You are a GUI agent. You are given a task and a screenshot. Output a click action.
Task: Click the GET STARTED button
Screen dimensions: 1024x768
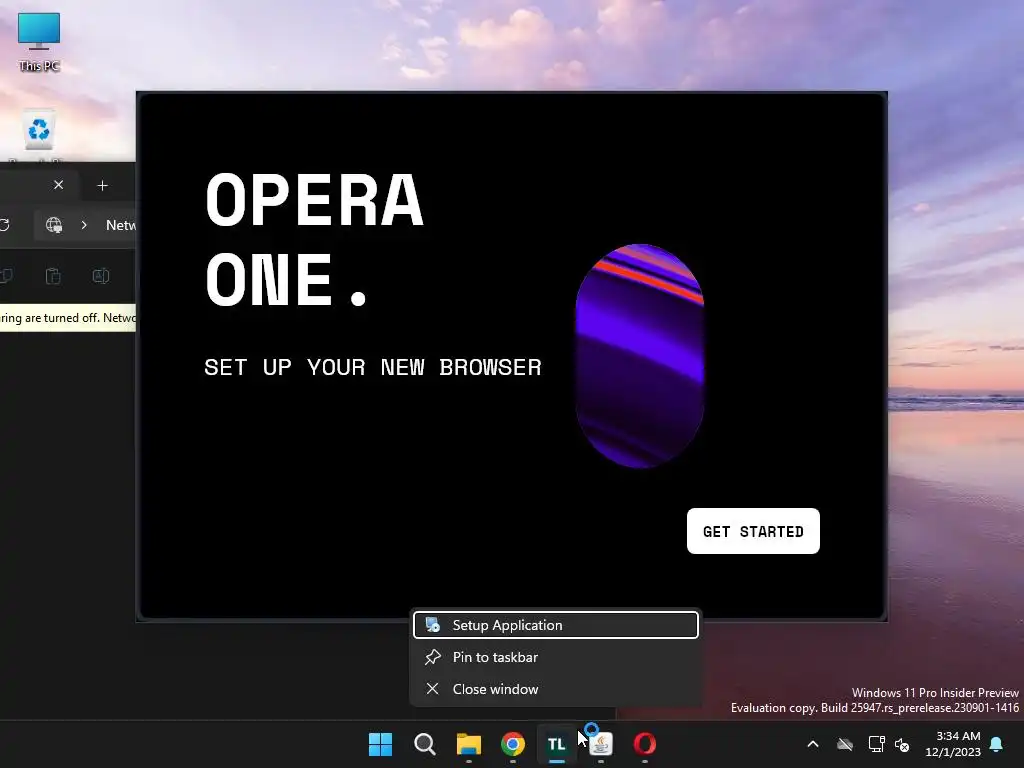tap(753, 531)
